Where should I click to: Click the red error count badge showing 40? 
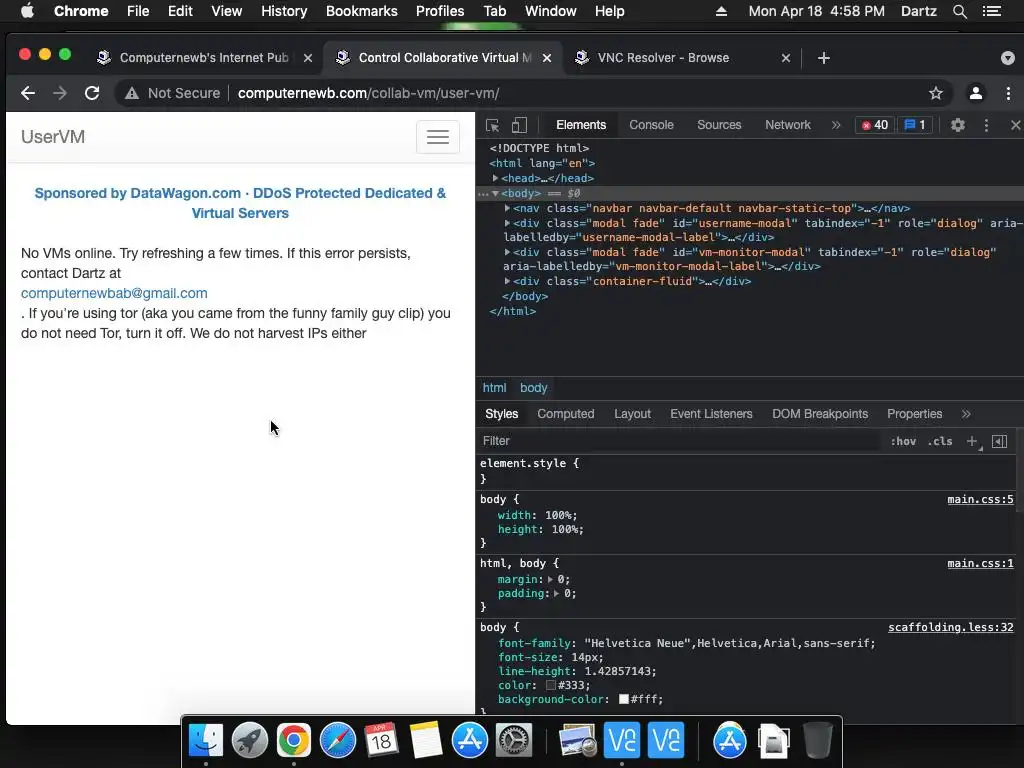point(874,125)
